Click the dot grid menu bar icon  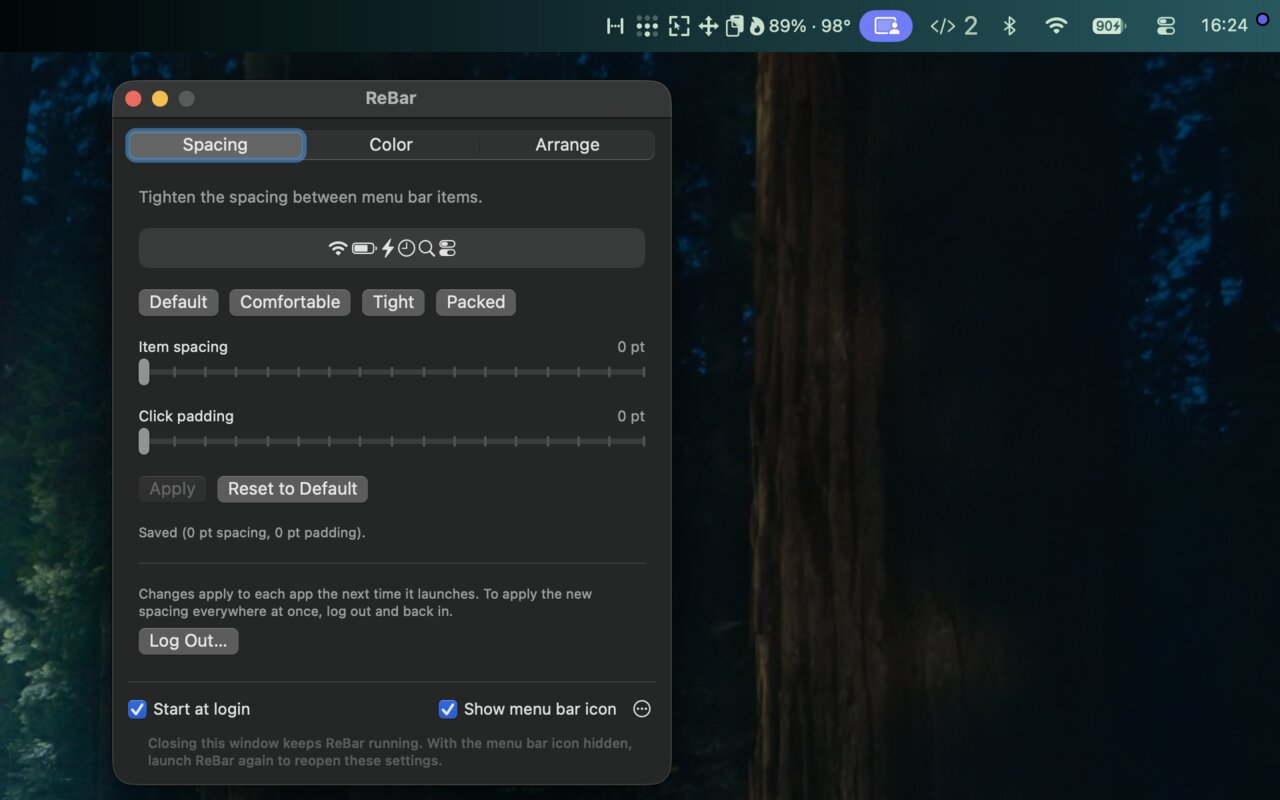[647, 26]
